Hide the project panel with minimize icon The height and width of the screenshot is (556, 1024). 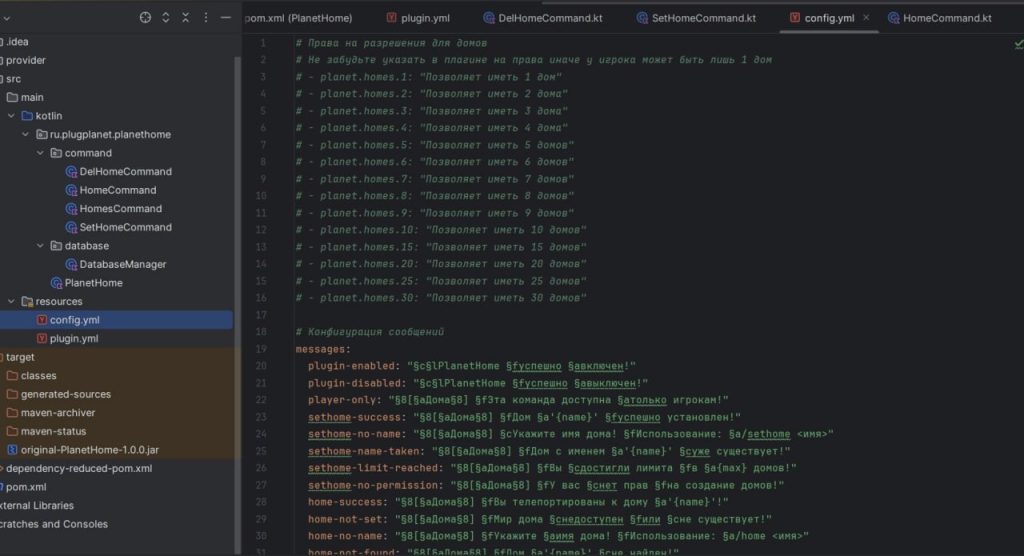pyautogui.click(x=227, y=17)
